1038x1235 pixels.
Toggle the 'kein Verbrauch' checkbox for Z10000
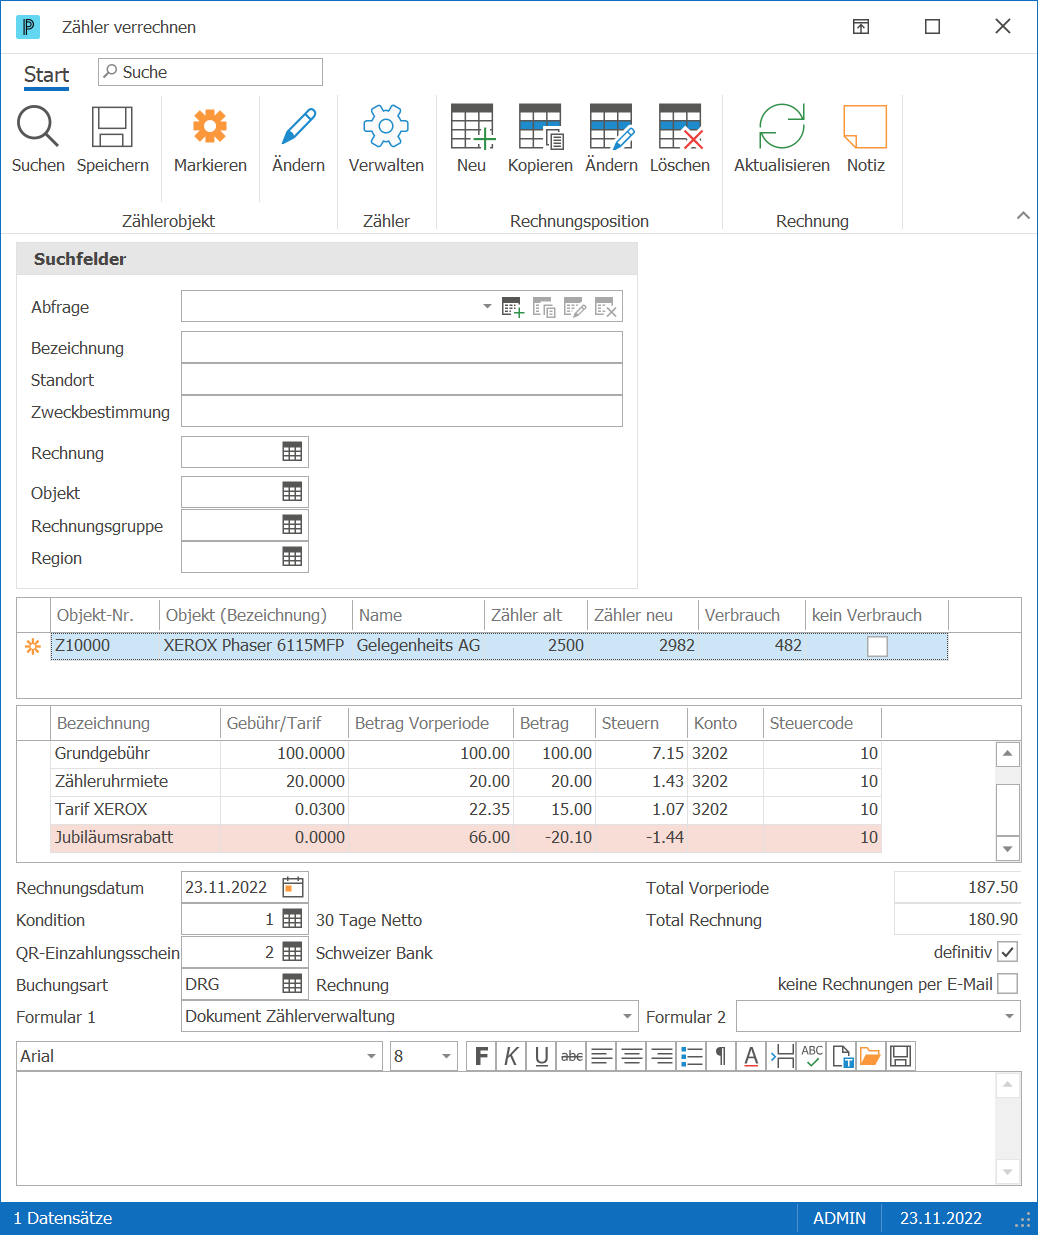pyautogui.click(x=877, y=646)
